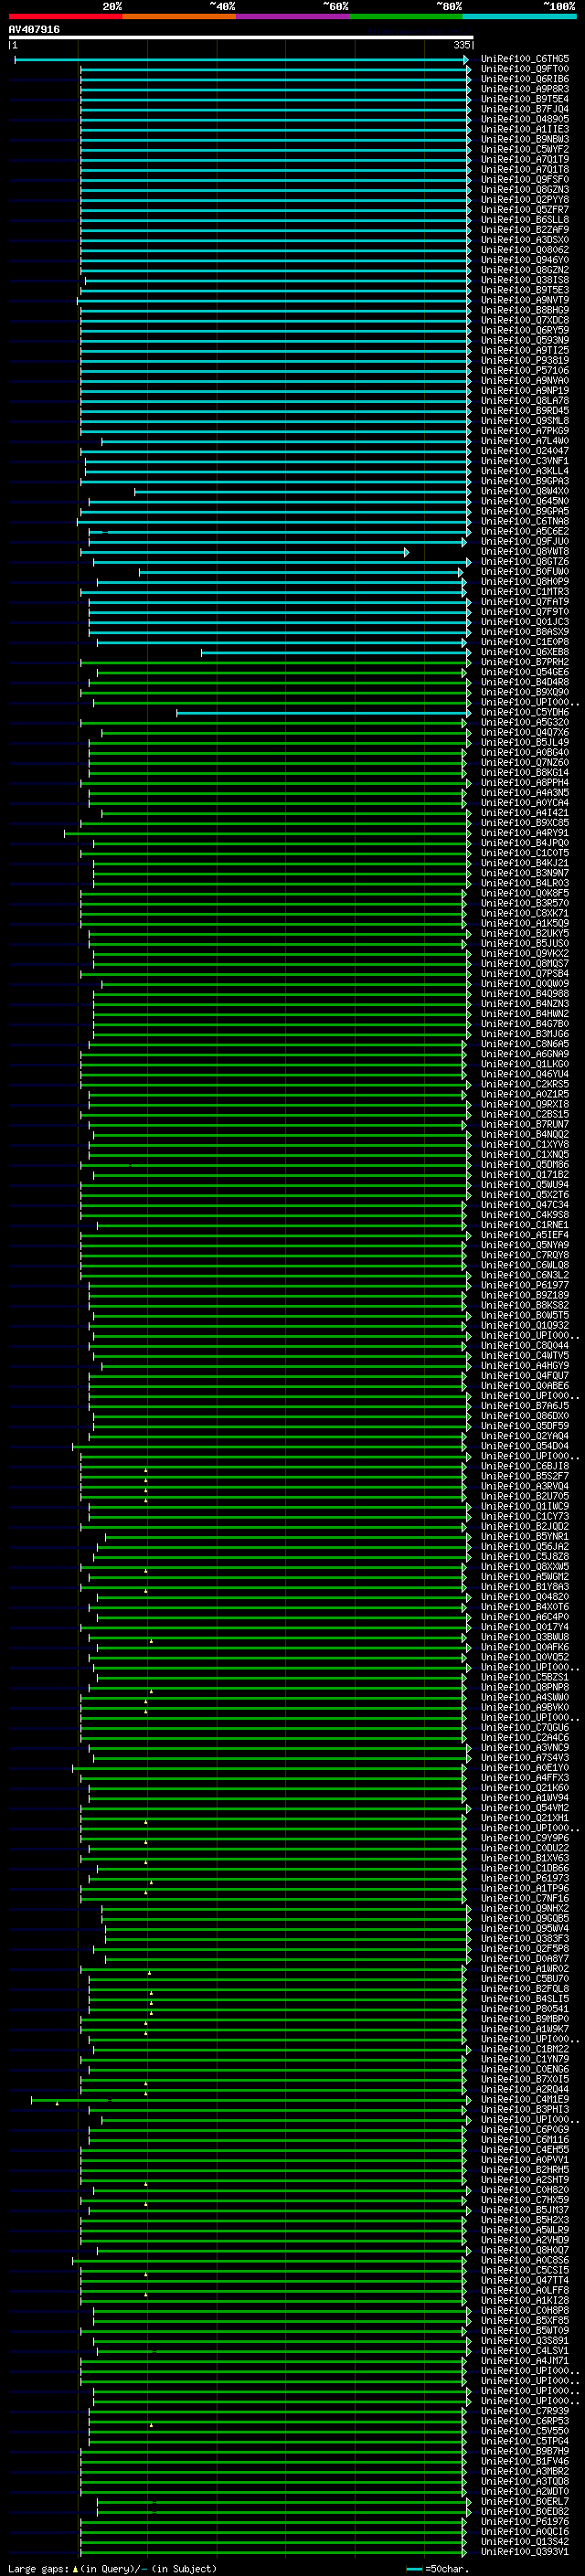This screenshot has width=585, height=2576.
Task: Select label UniRef100_Q2PYY8
Action: pyautogui.click(x=525, y=200)
